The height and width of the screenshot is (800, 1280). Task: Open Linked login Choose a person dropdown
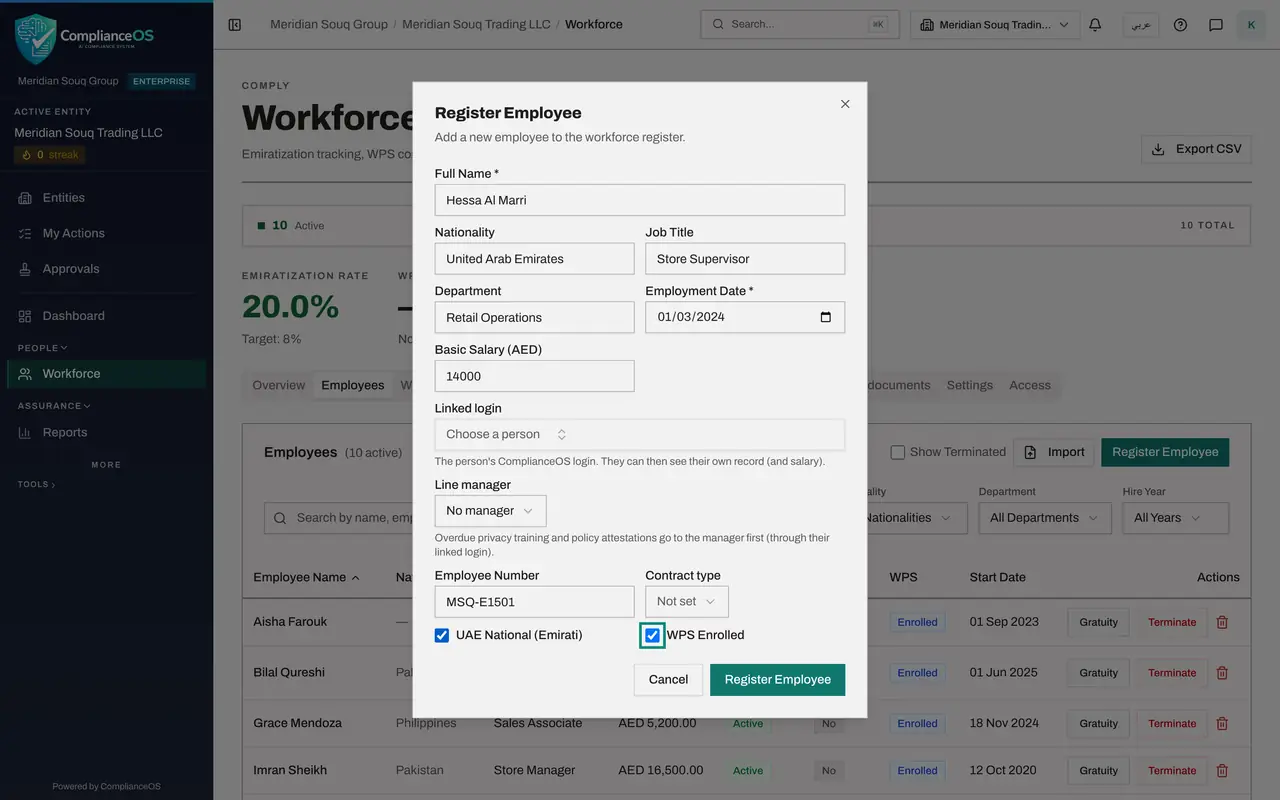640,434
